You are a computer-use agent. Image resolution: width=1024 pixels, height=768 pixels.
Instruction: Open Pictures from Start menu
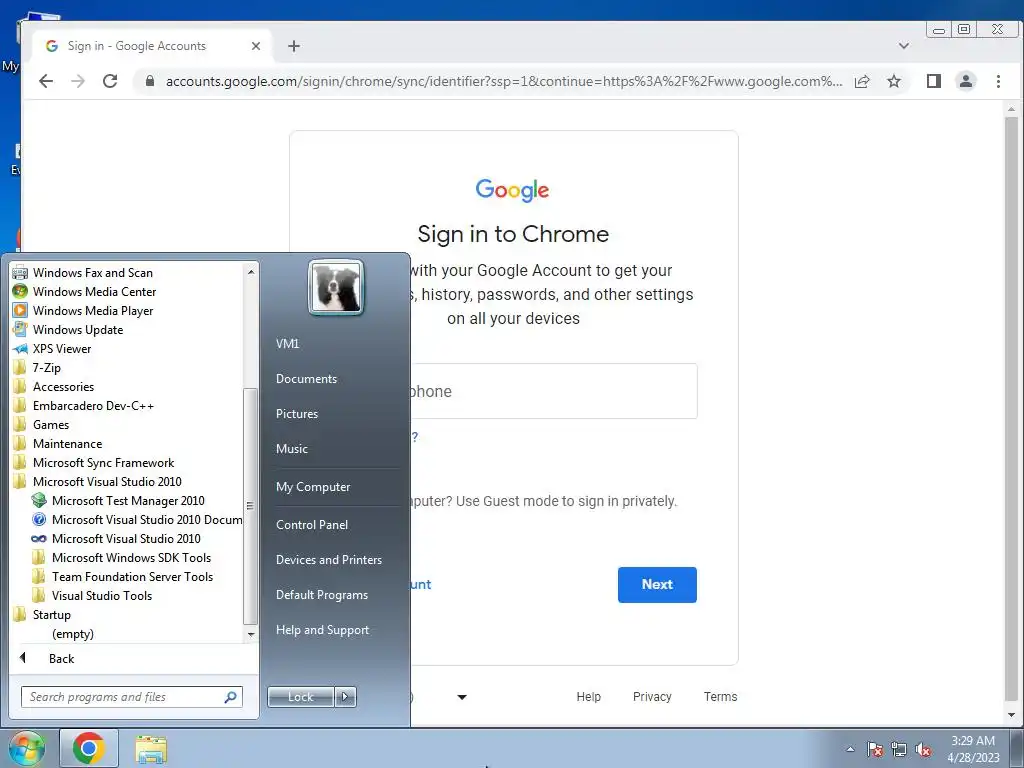click(x=296, y=413)
